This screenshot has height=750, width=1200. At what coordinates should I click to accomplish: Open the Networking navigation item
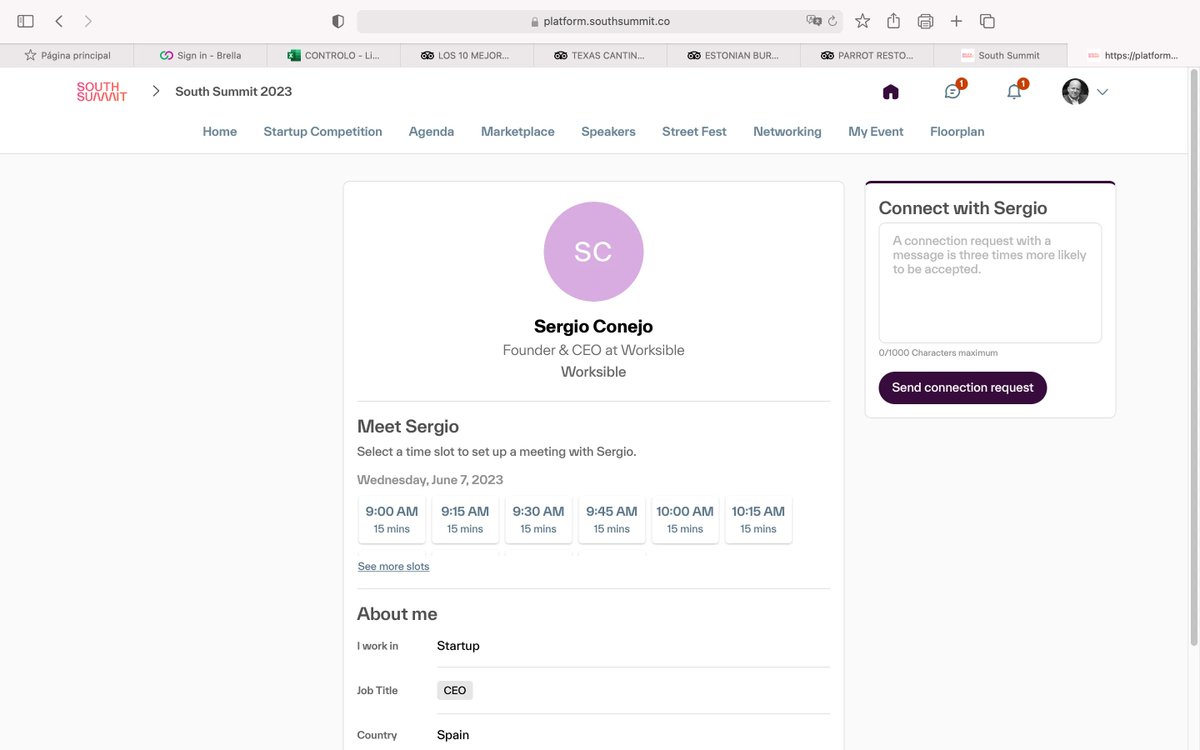pyautogui.click(x=787, y=131)
